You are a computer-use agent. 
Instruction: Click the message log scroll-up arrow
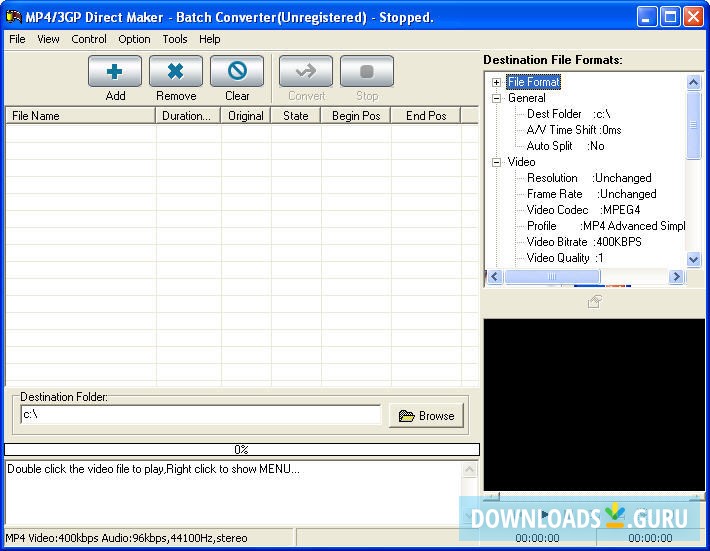(470, 470)
